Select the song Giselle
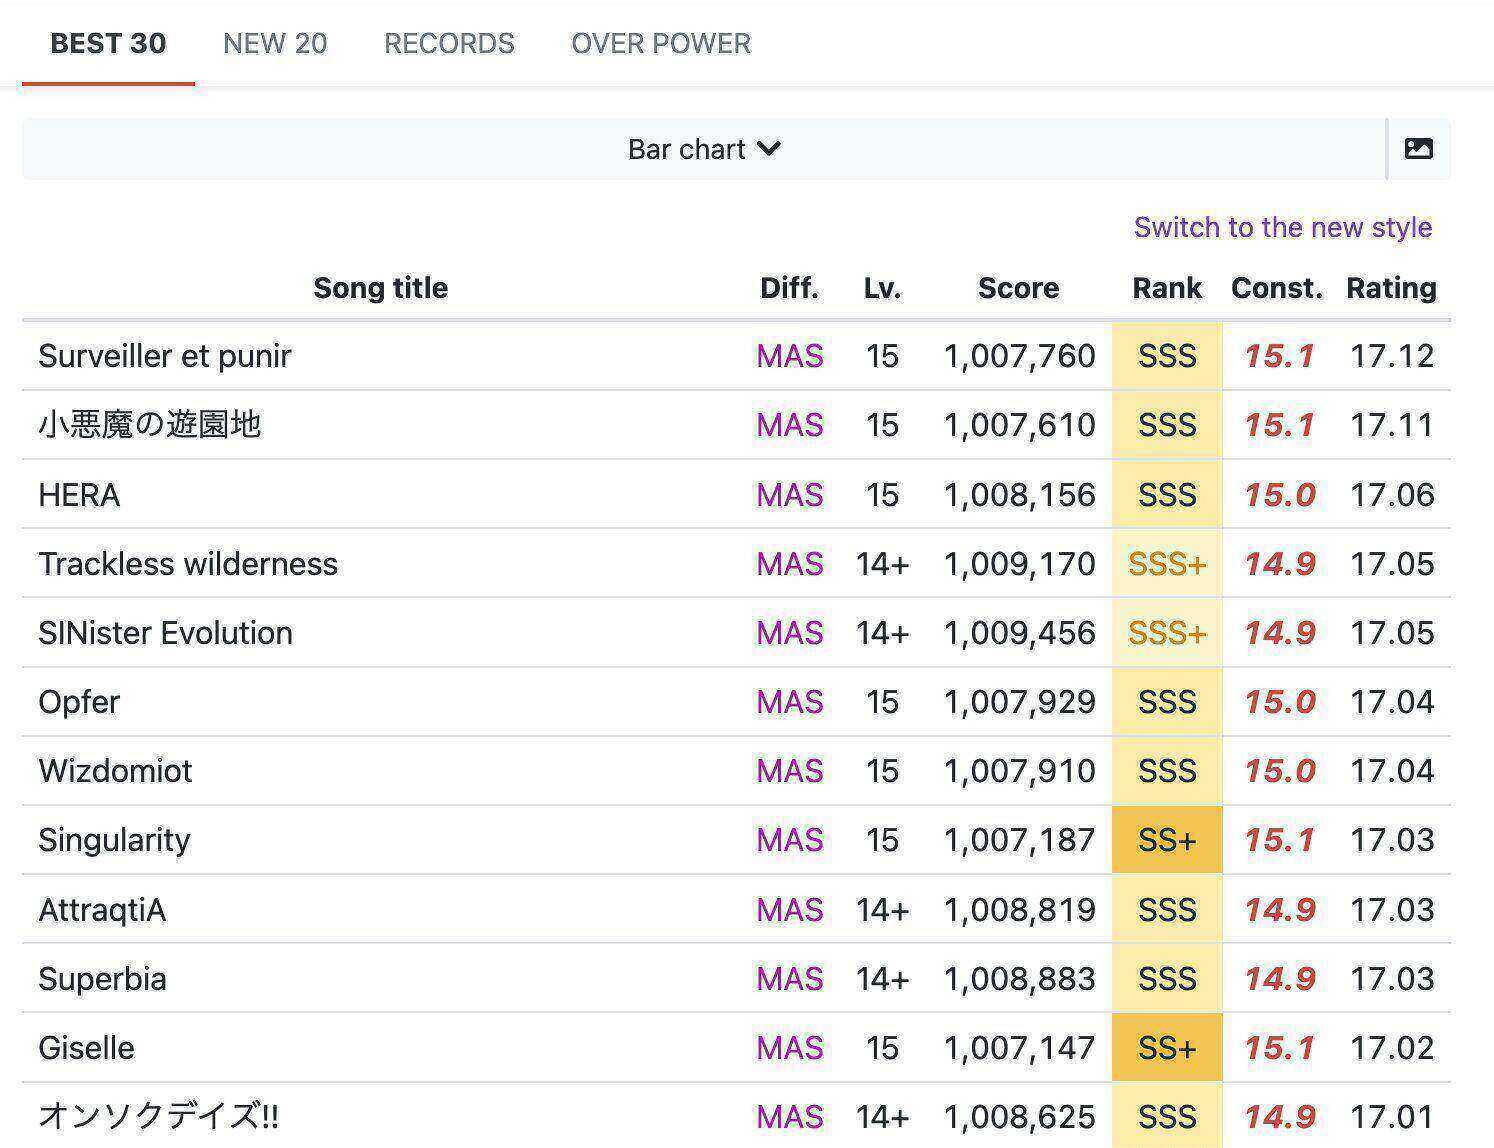This screenshot has height=1148, width=1494. pos(86,1048)
